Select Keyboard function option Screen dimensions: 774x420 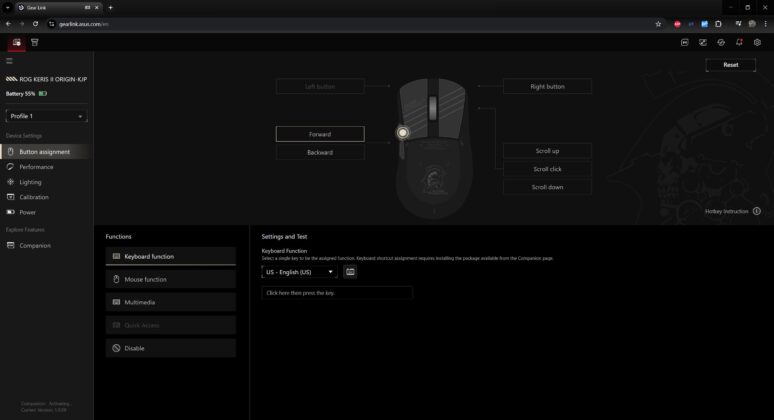click(170, 256)
